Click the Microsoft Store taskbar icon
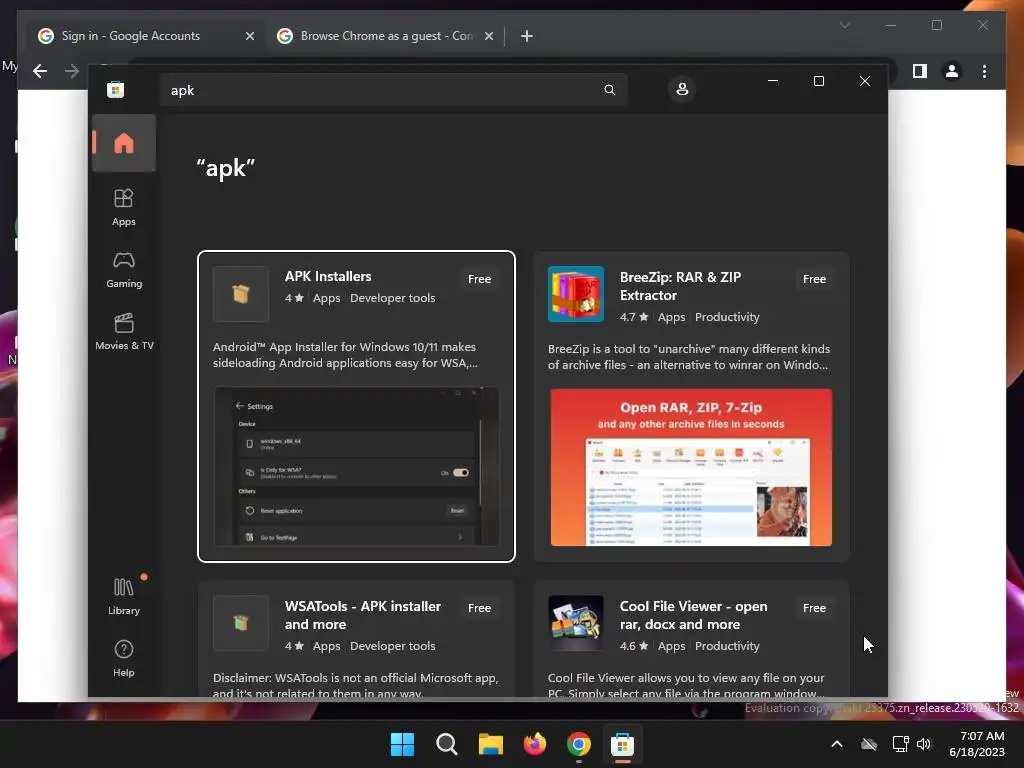Screen dimensions: 1024x768 click(x=622, y=744)
